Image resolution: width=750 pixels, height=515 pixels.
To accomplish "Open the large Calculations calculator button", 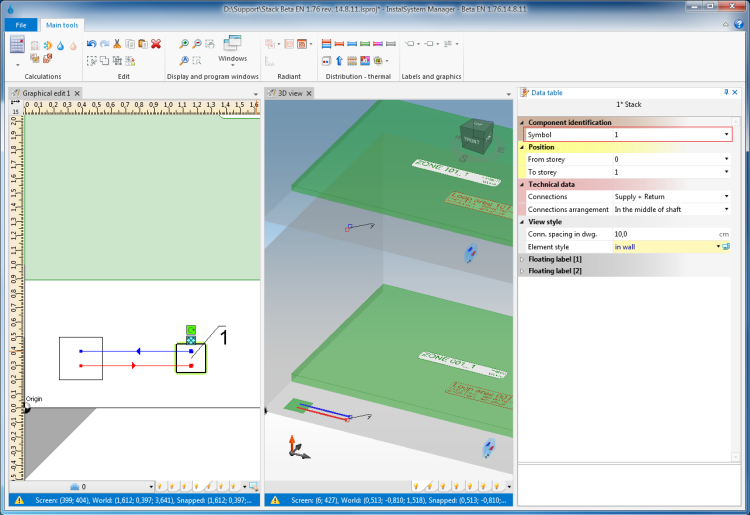I will tap(17, 44).
